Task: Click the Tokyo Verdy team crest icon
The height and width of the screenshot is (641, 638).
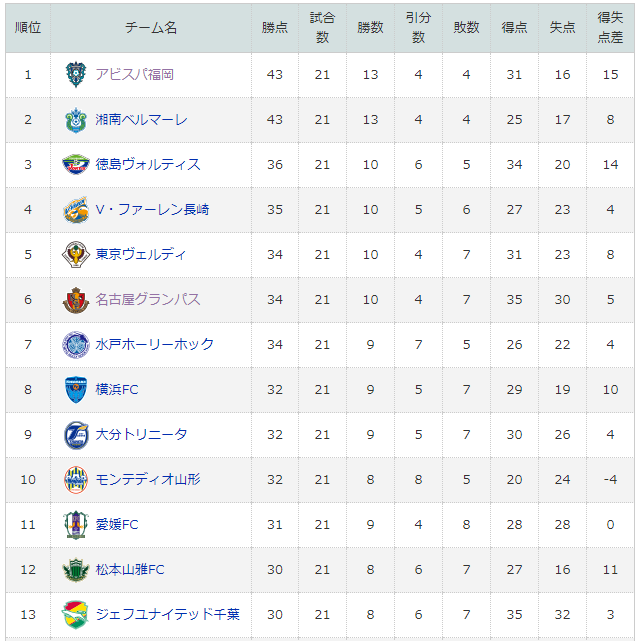Action: point(76,254)
